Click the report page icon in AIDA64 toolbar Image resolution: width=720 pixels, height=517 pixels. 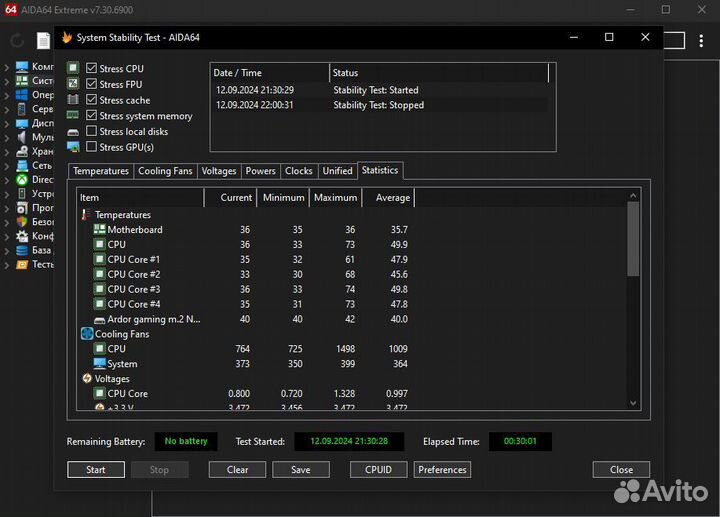click(x=43, y=40)
